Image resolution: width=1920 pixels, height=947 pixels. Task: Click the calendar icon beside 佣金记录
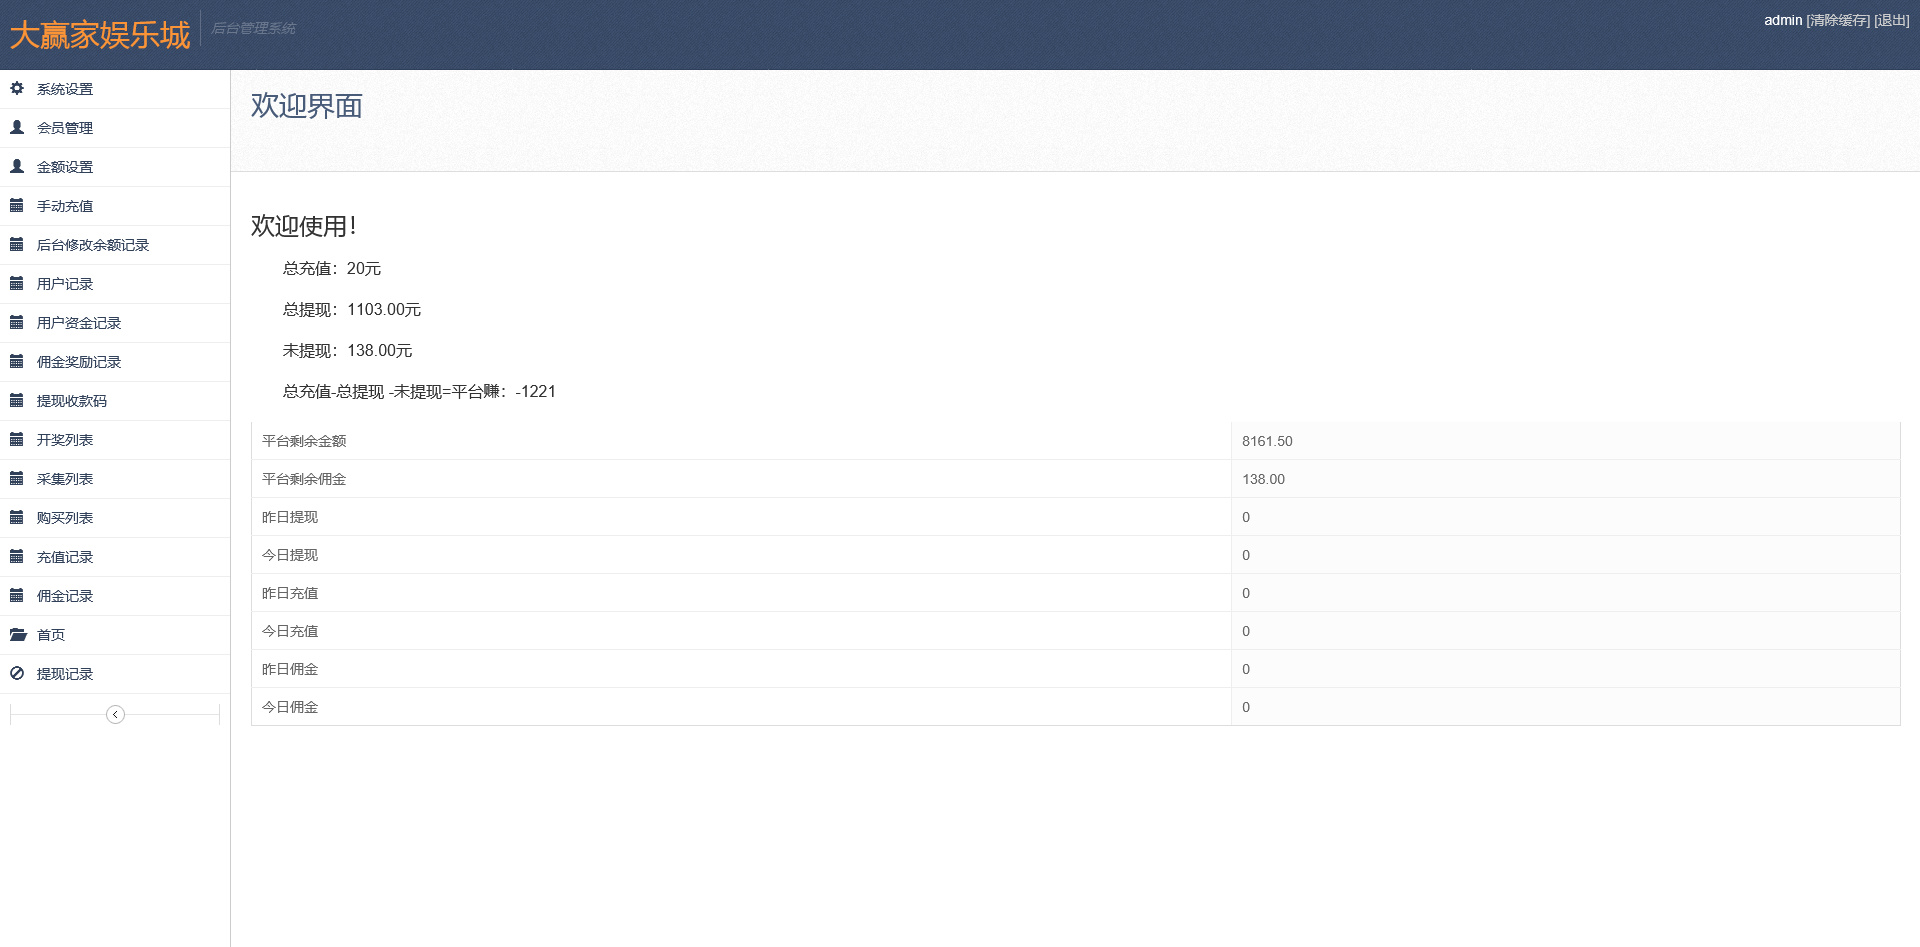tap(17, 596)
